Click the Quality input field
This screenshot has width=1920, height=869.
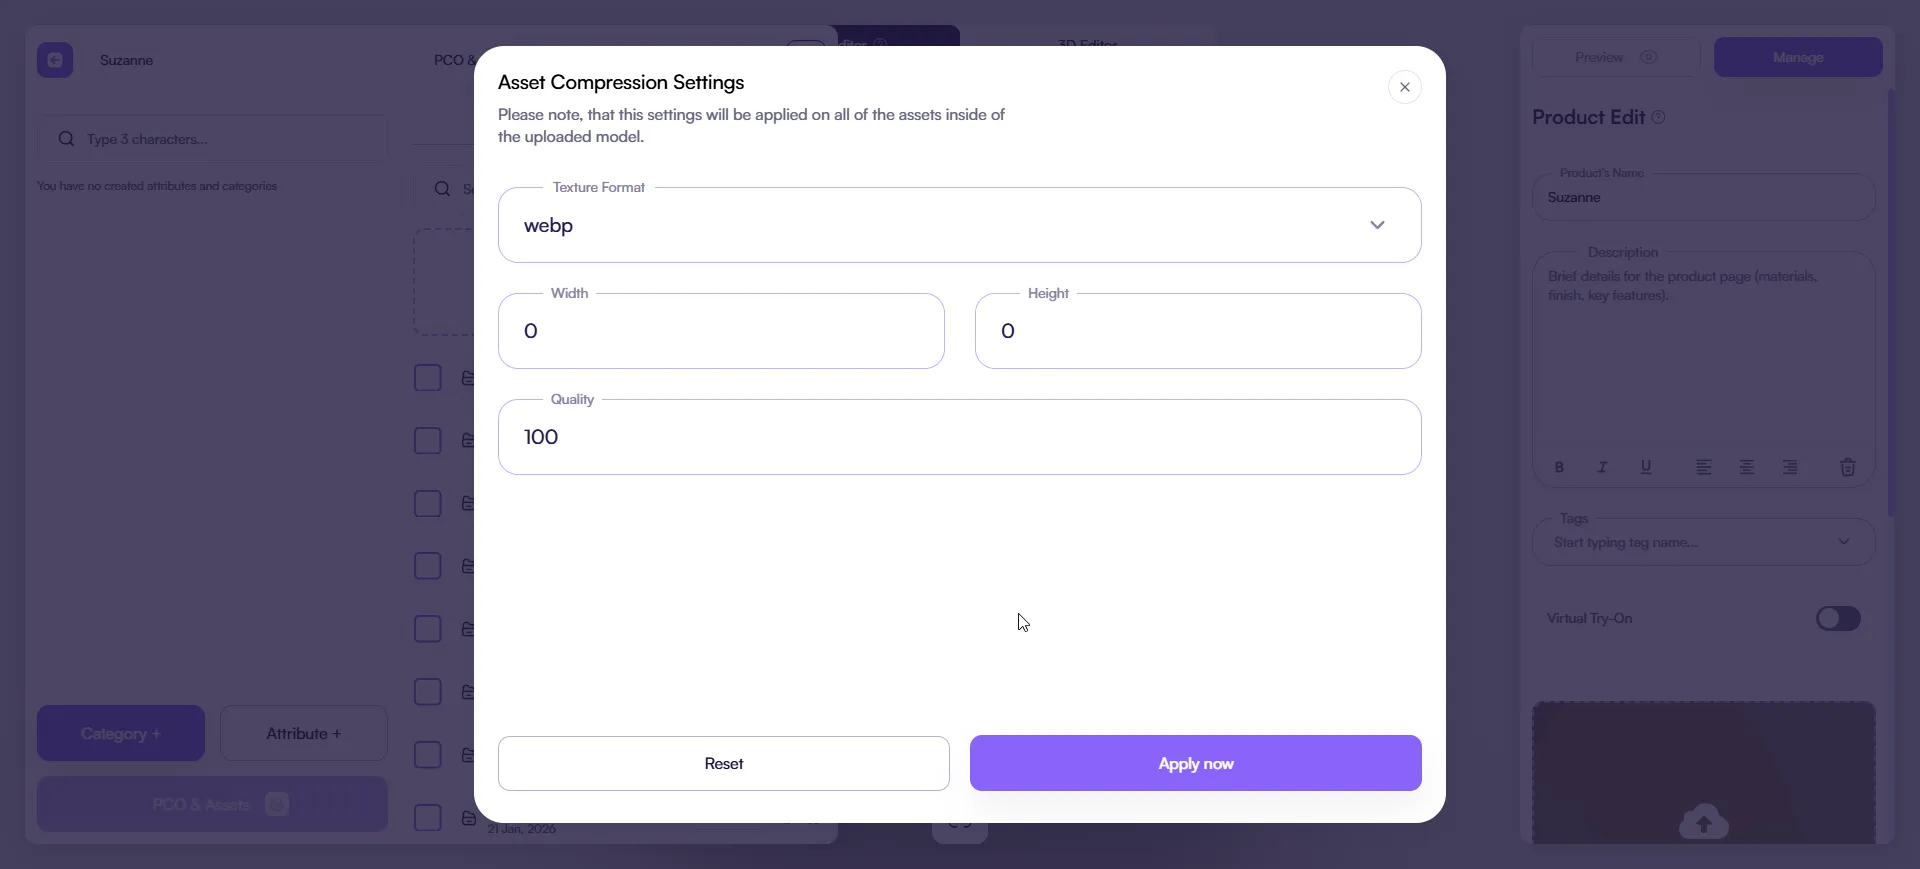point(959,437)
